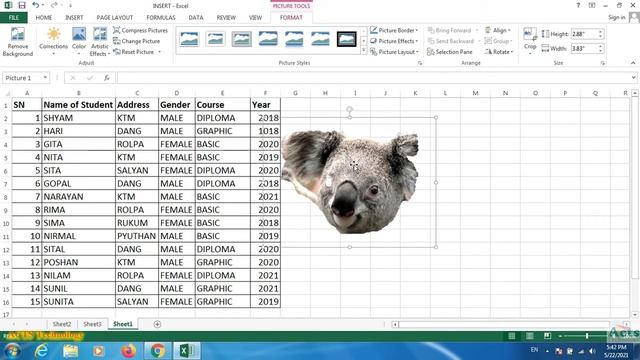The height and width of the screenshot is (360, 640).
Task: Switch to the PAGE LAYOUT tab
Action: pyautogui.click(x=115, y=18)
